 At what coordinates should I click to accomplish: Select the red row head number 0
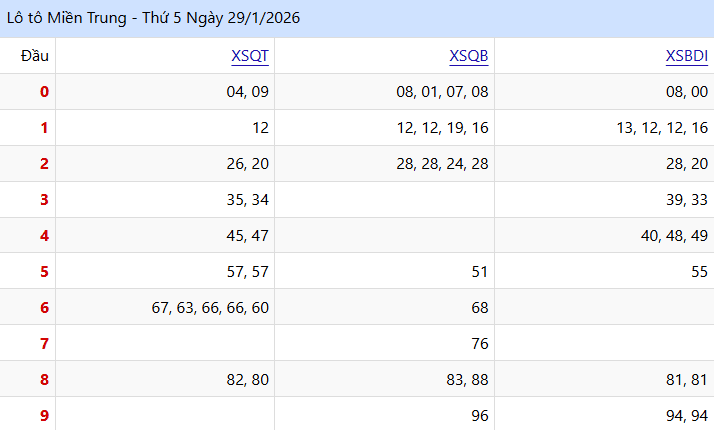click(x=44, y=92)
